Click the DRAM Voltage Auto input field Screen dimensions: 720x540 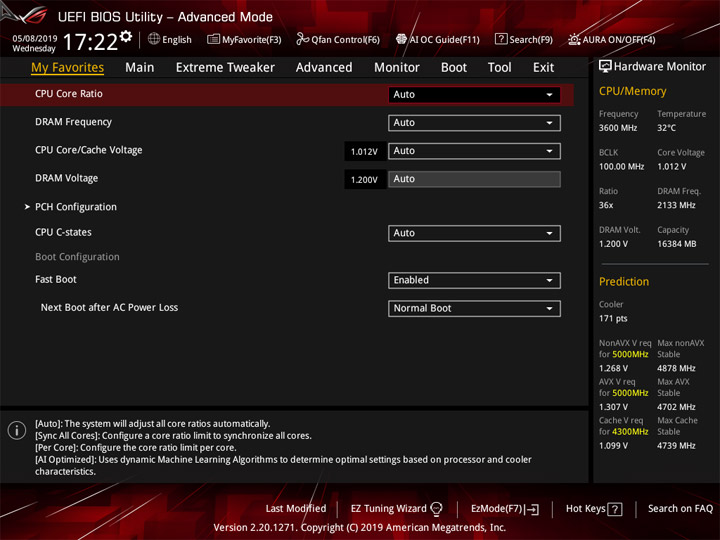[474, 179]
